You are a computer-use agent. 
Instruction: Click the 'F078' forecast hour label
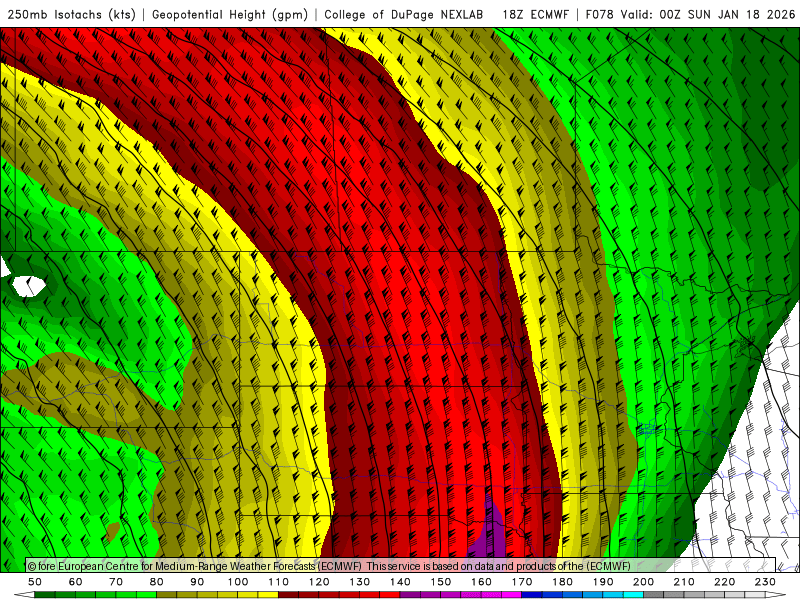click(x=599, y=15)
